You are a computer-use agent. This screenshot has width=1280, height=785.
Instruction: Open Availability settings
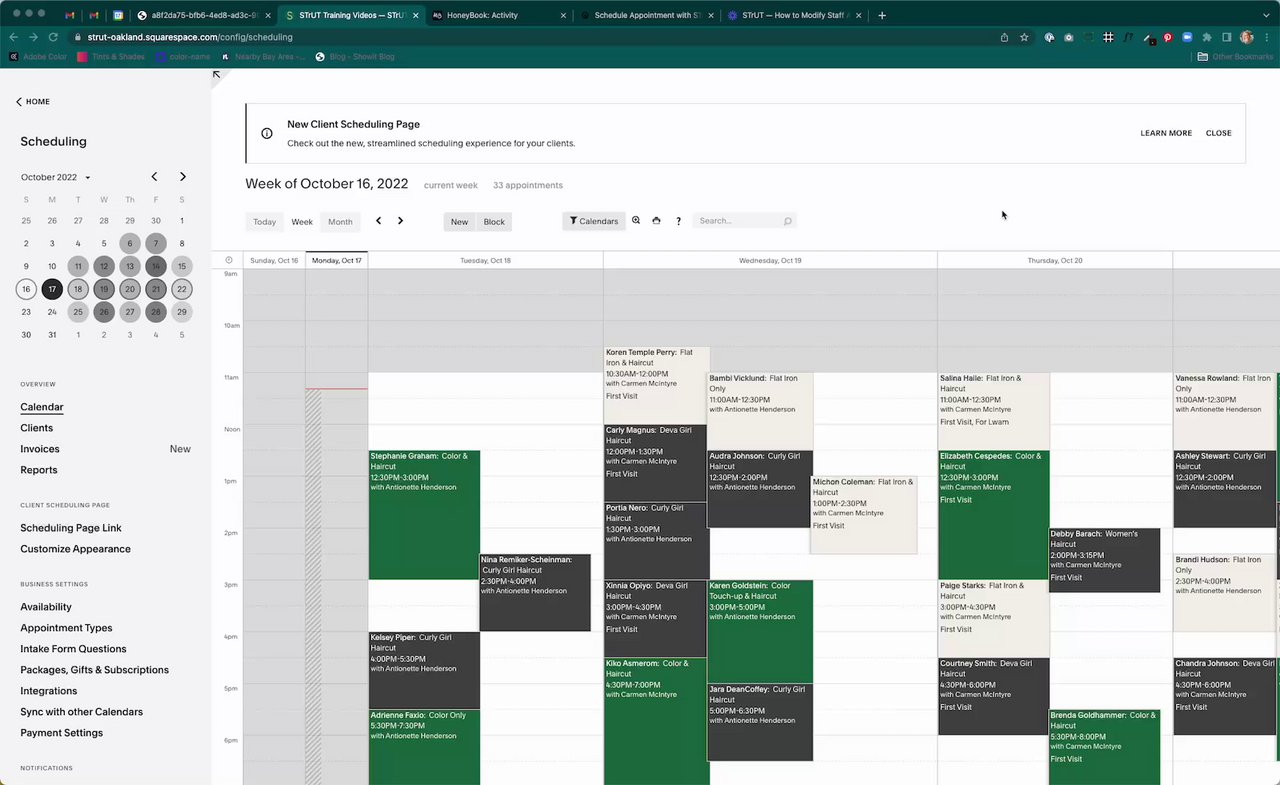46,607
